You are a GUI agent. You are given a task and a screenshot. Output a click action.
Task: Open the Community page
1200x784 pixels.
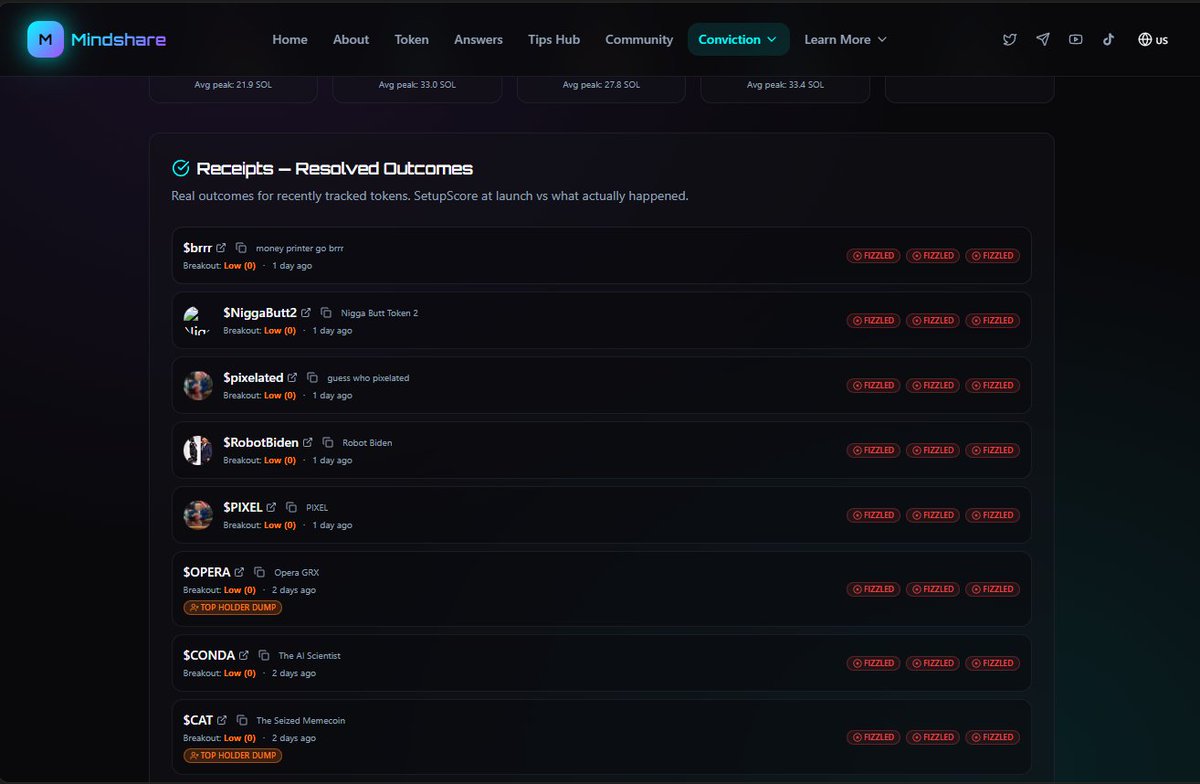click(639, 39)
